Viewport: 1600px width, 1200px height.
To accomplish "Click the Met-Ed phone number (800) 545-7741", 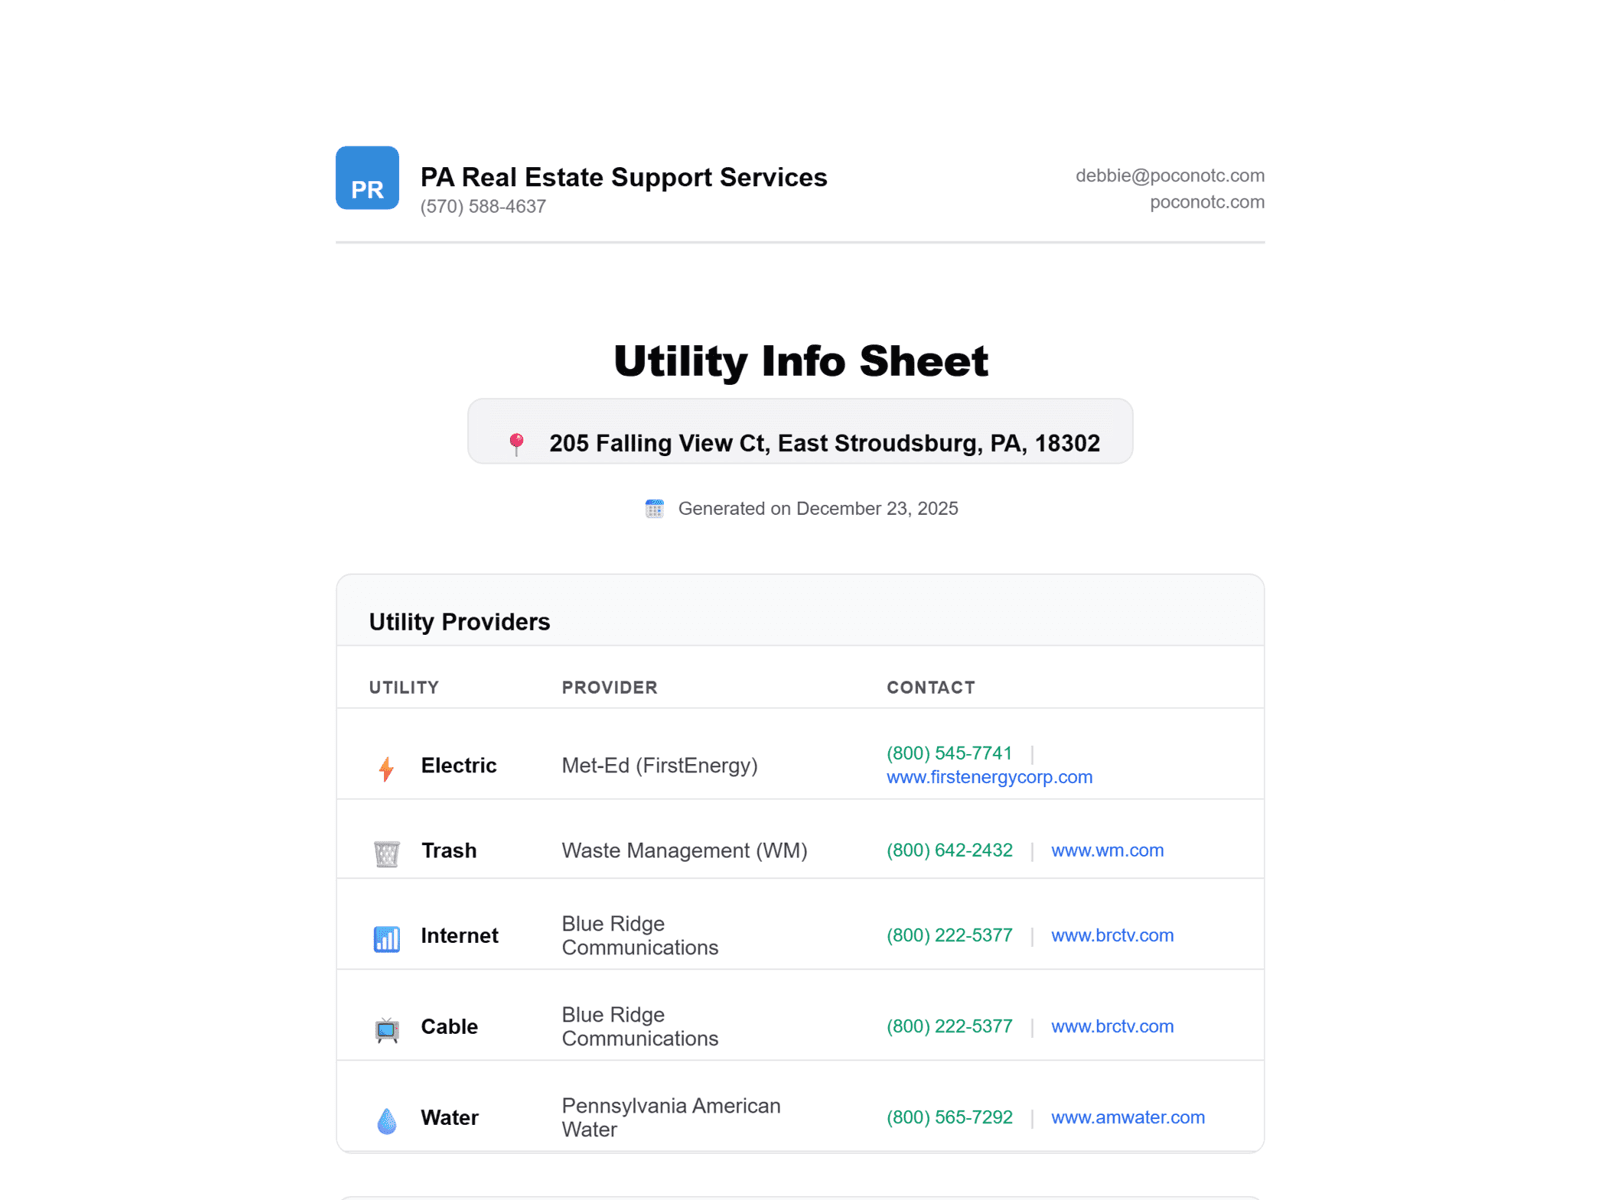I will (949, 753).
